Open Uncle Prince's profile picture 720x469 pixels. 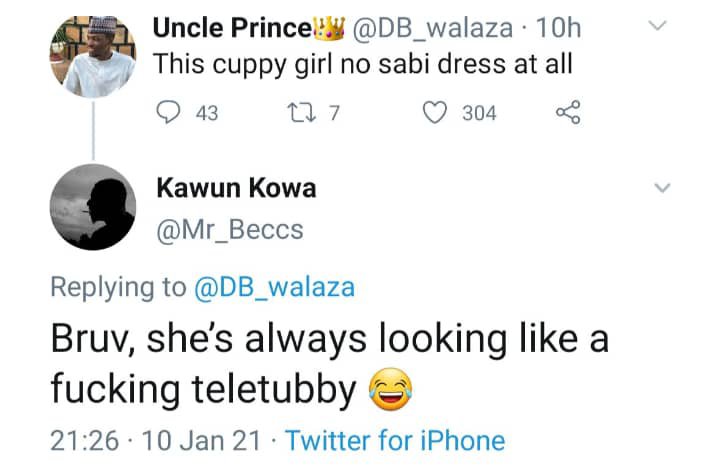pyautogui.click(x=92, y=55)
